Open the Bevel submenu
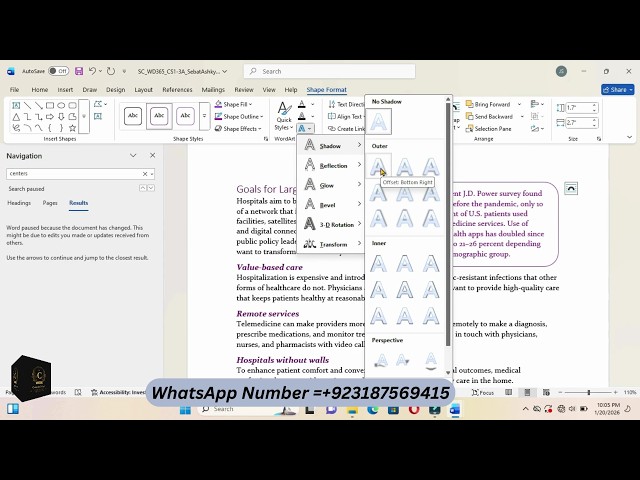 click(x=331, y=204)
